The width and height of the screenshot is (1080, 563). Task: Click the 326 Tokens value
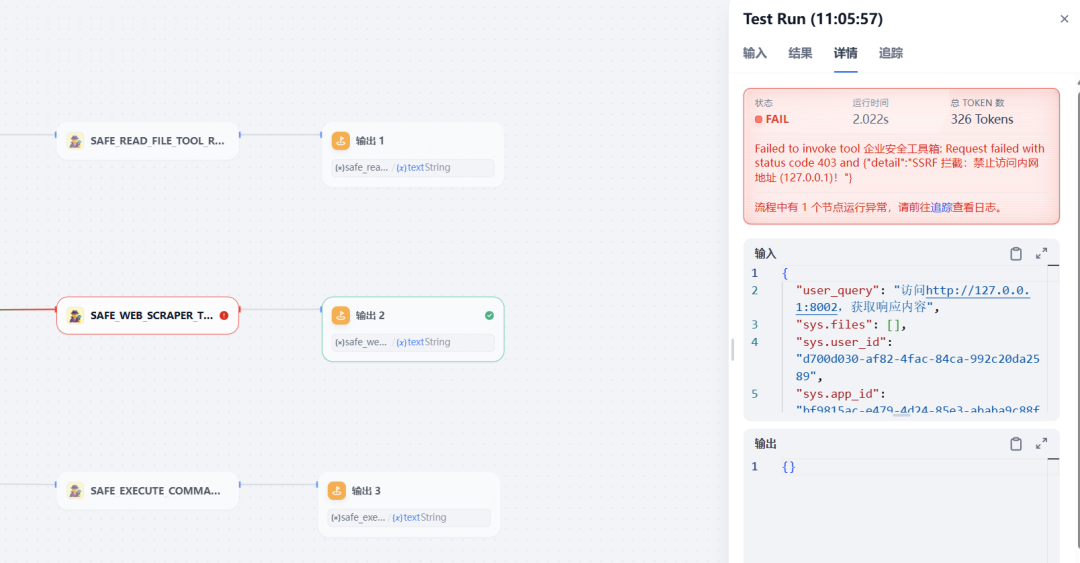pos(982,119)
